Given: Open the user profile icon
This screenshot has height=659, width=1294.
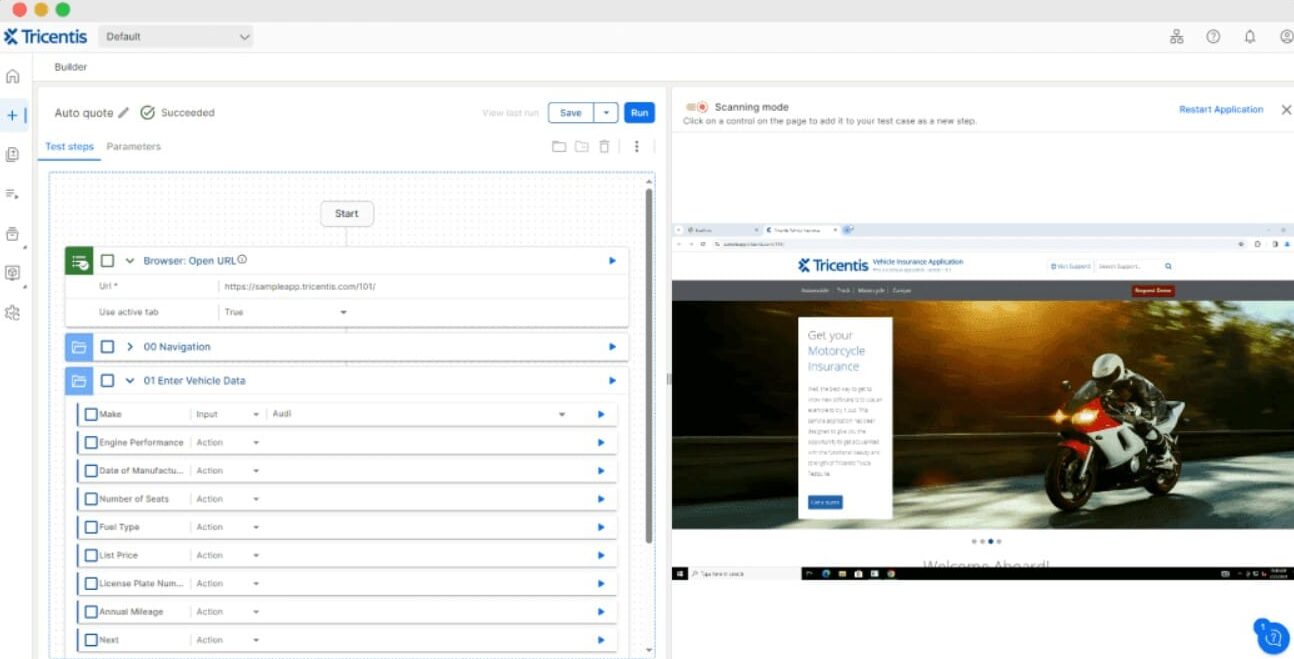Looking at the screenshot, I should pos(1286,37).
